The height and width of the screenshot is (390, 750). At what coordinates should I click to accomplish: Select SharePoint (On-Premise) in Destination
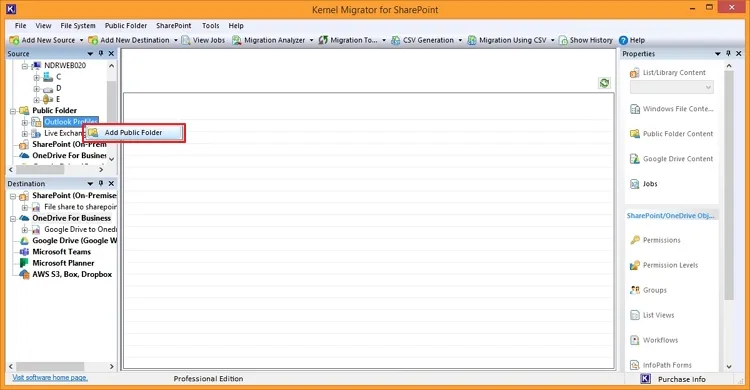tap(74, 196)
